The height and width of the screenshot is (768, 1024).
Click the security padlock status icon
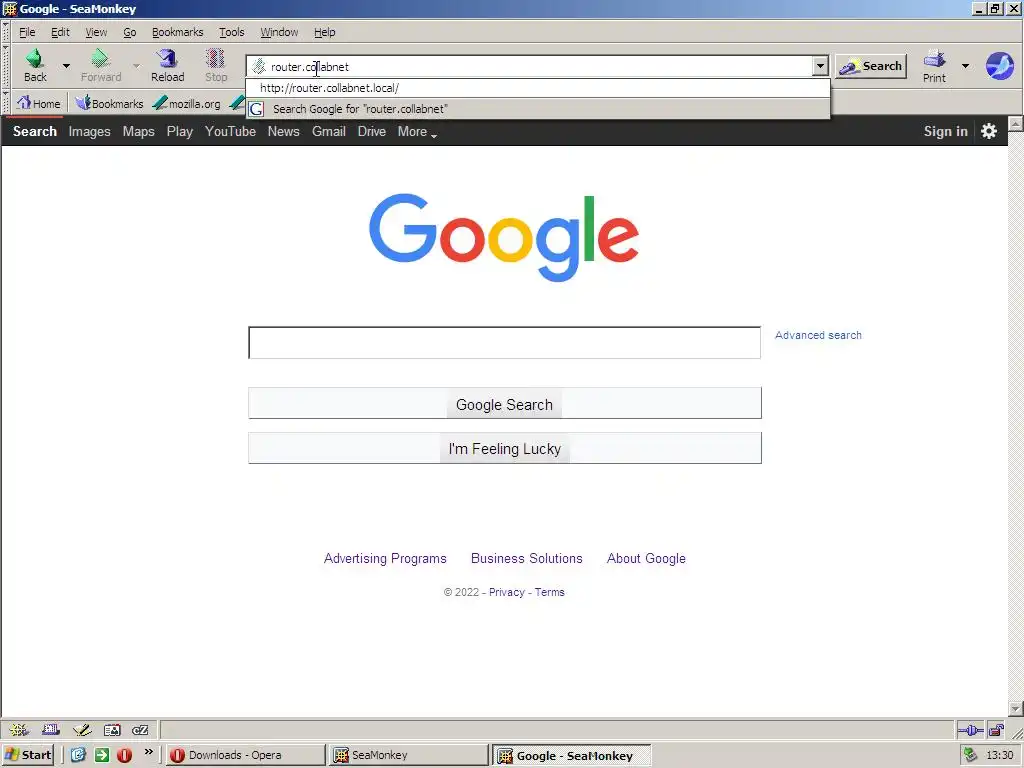tap(996, 730)
